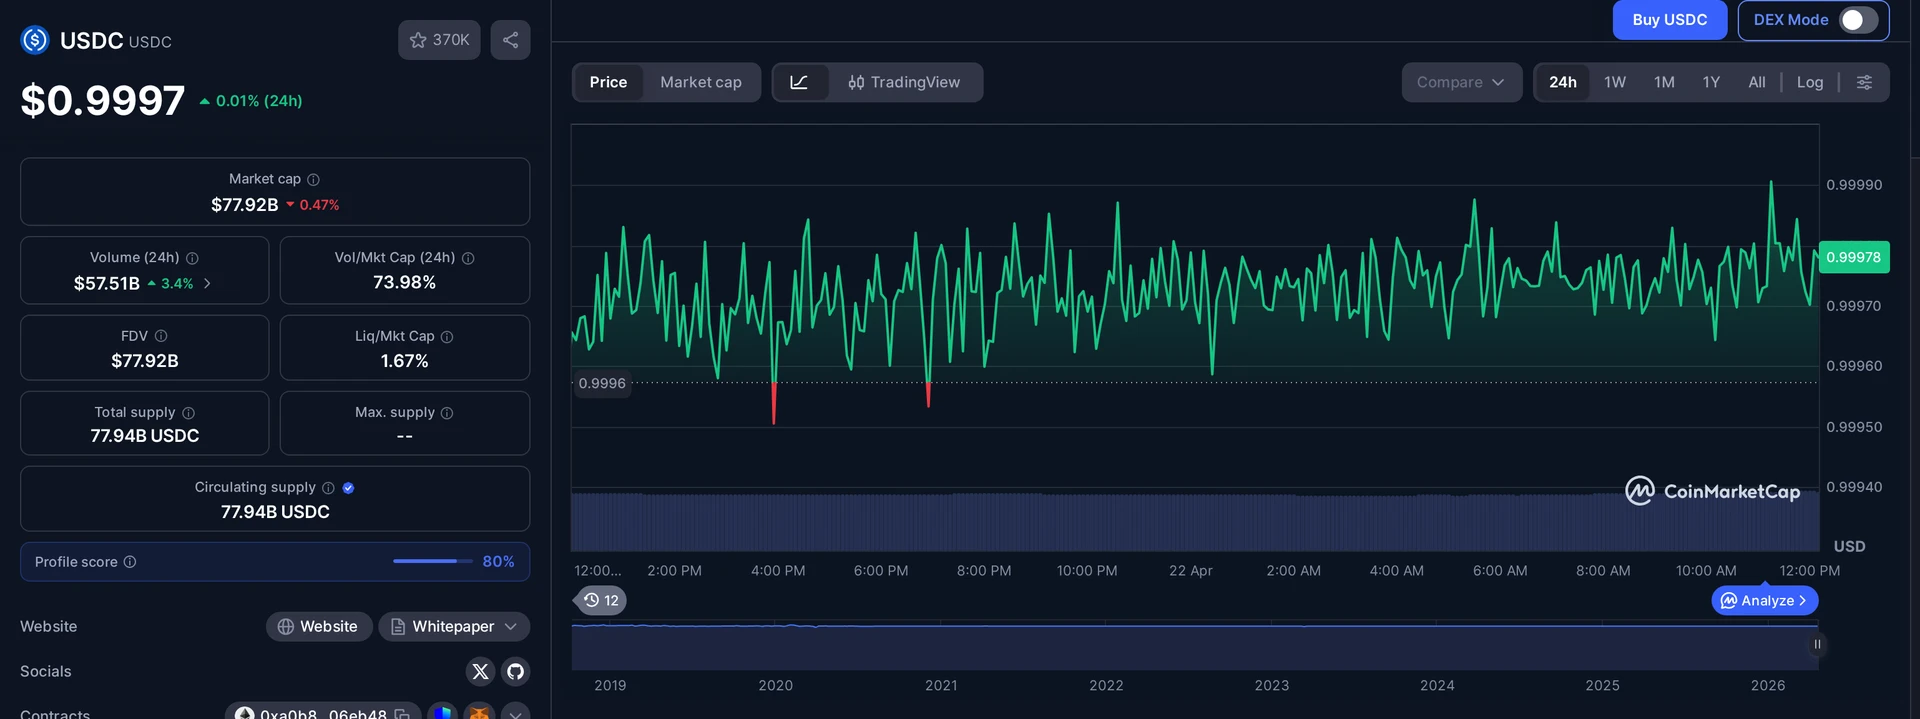
Task: Open Profile score info icon
Action: tap(129, 562)
